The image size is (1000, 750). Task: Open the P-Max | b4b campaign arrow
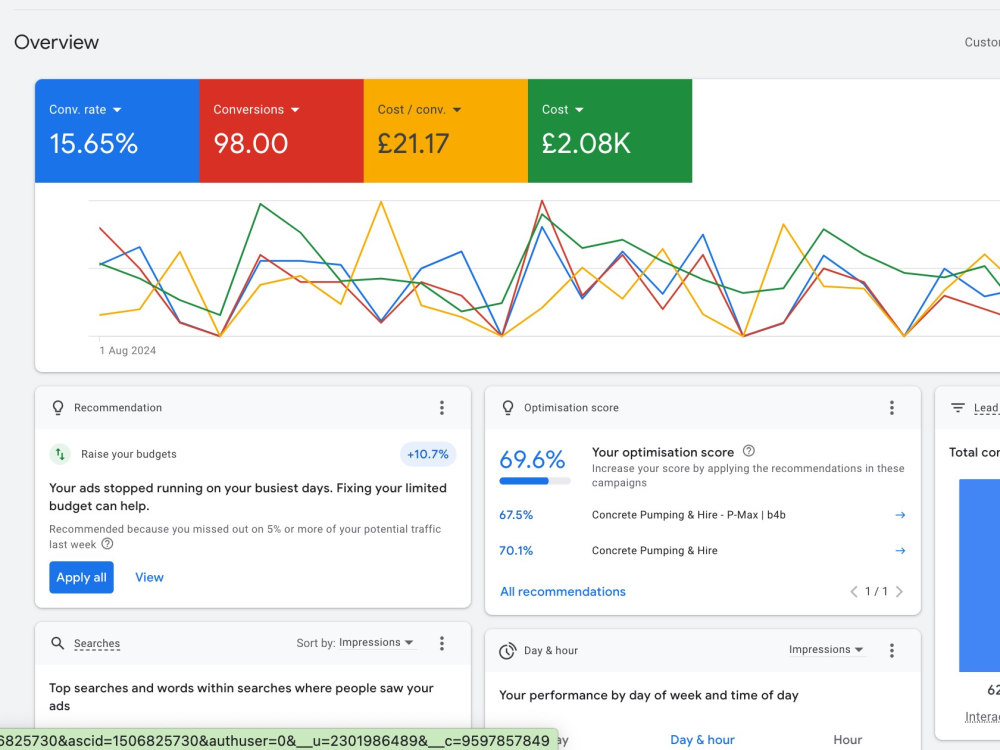point(900,515)
